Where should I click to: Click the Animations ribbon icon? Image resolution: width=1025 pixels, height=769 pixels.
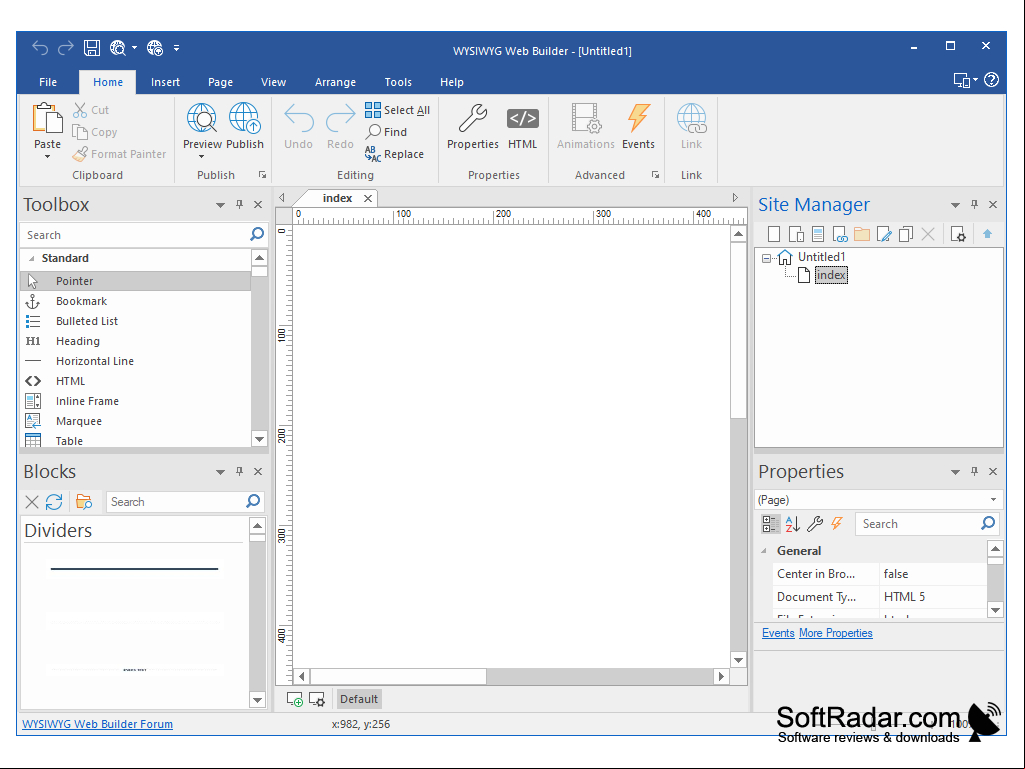[x=586, y=118]
